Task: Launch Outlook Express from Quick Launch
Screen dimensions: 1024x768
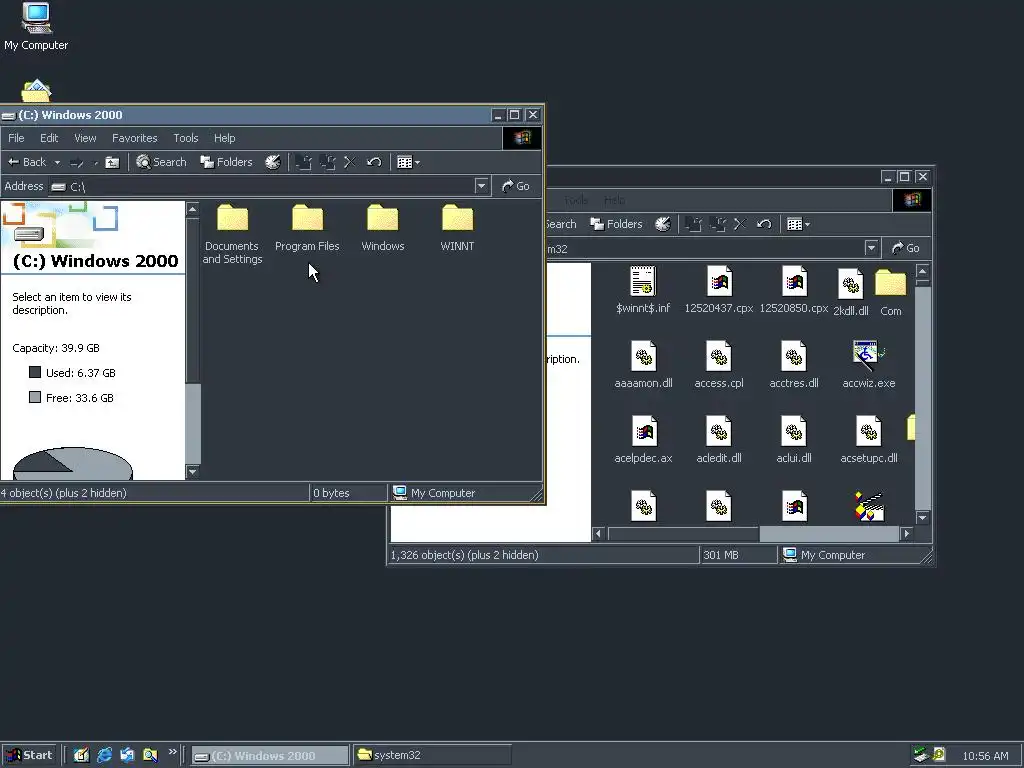Action: tap(127, 755)
